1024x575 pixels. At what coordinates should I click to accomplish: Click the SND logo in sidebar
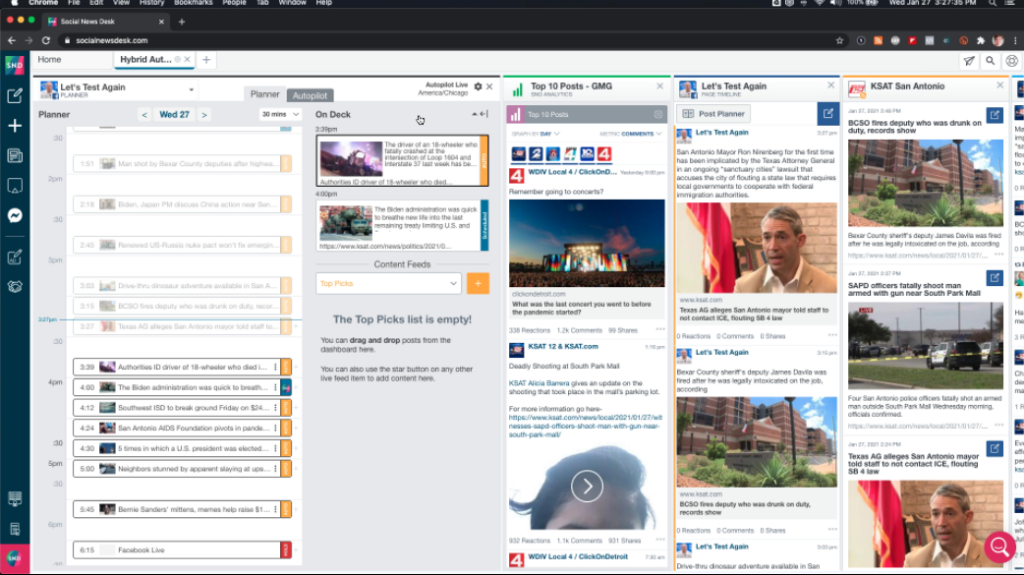14,65
